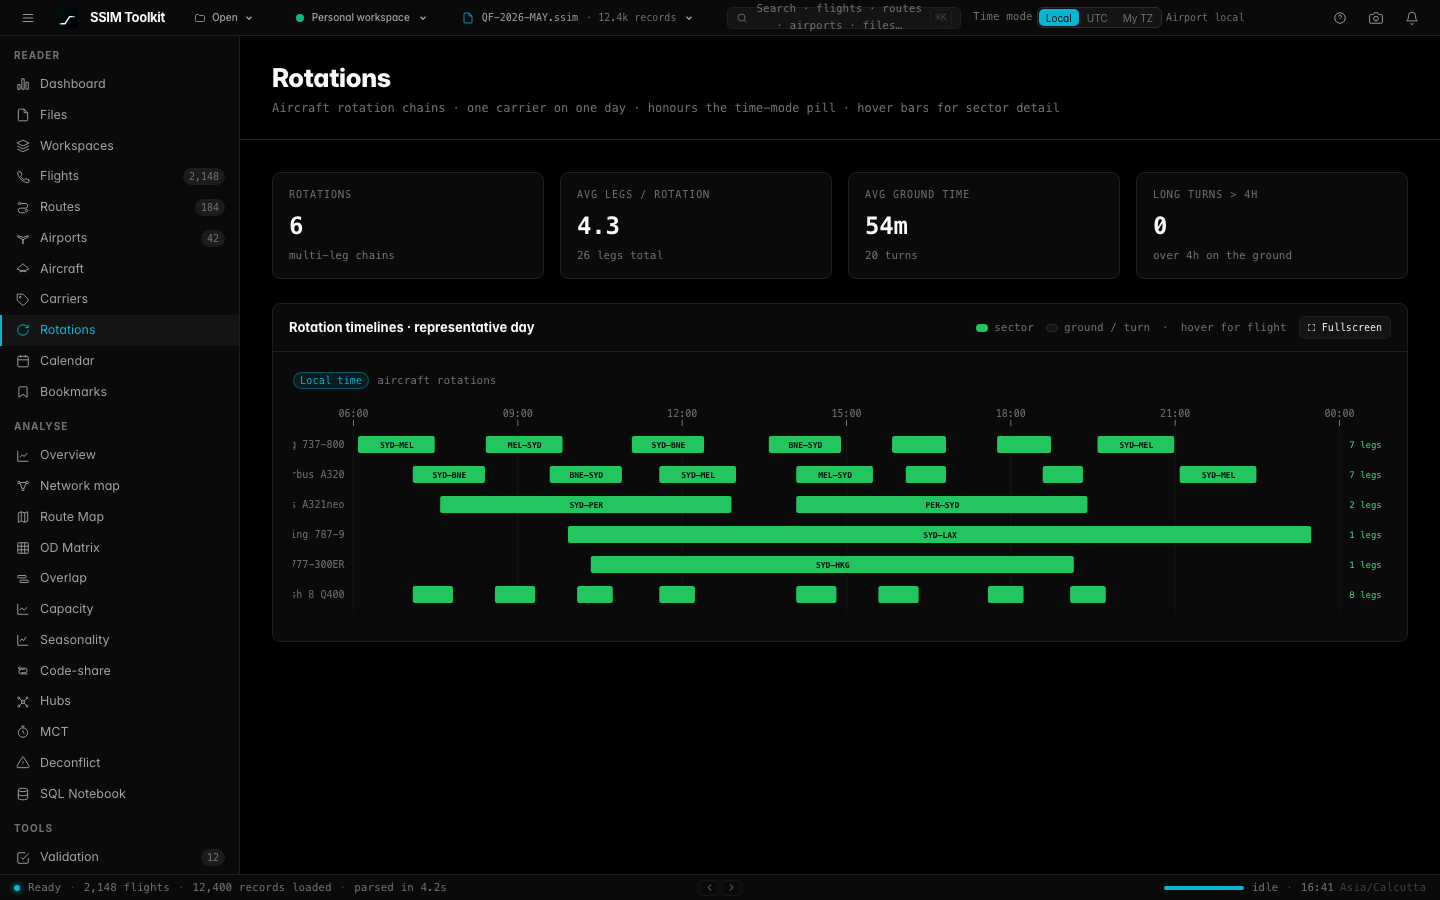Open notifications bell icon
Image resolution: width=1440 pixels, height=900 pixels.
1412,18
